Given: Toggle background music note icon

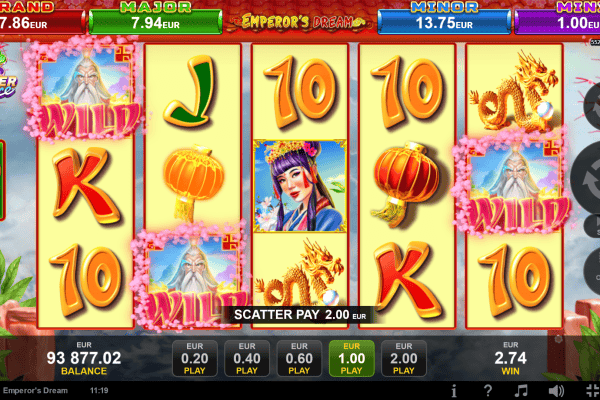Looking at the screenshot, I should pyautogui.click(x=521, y=391).
